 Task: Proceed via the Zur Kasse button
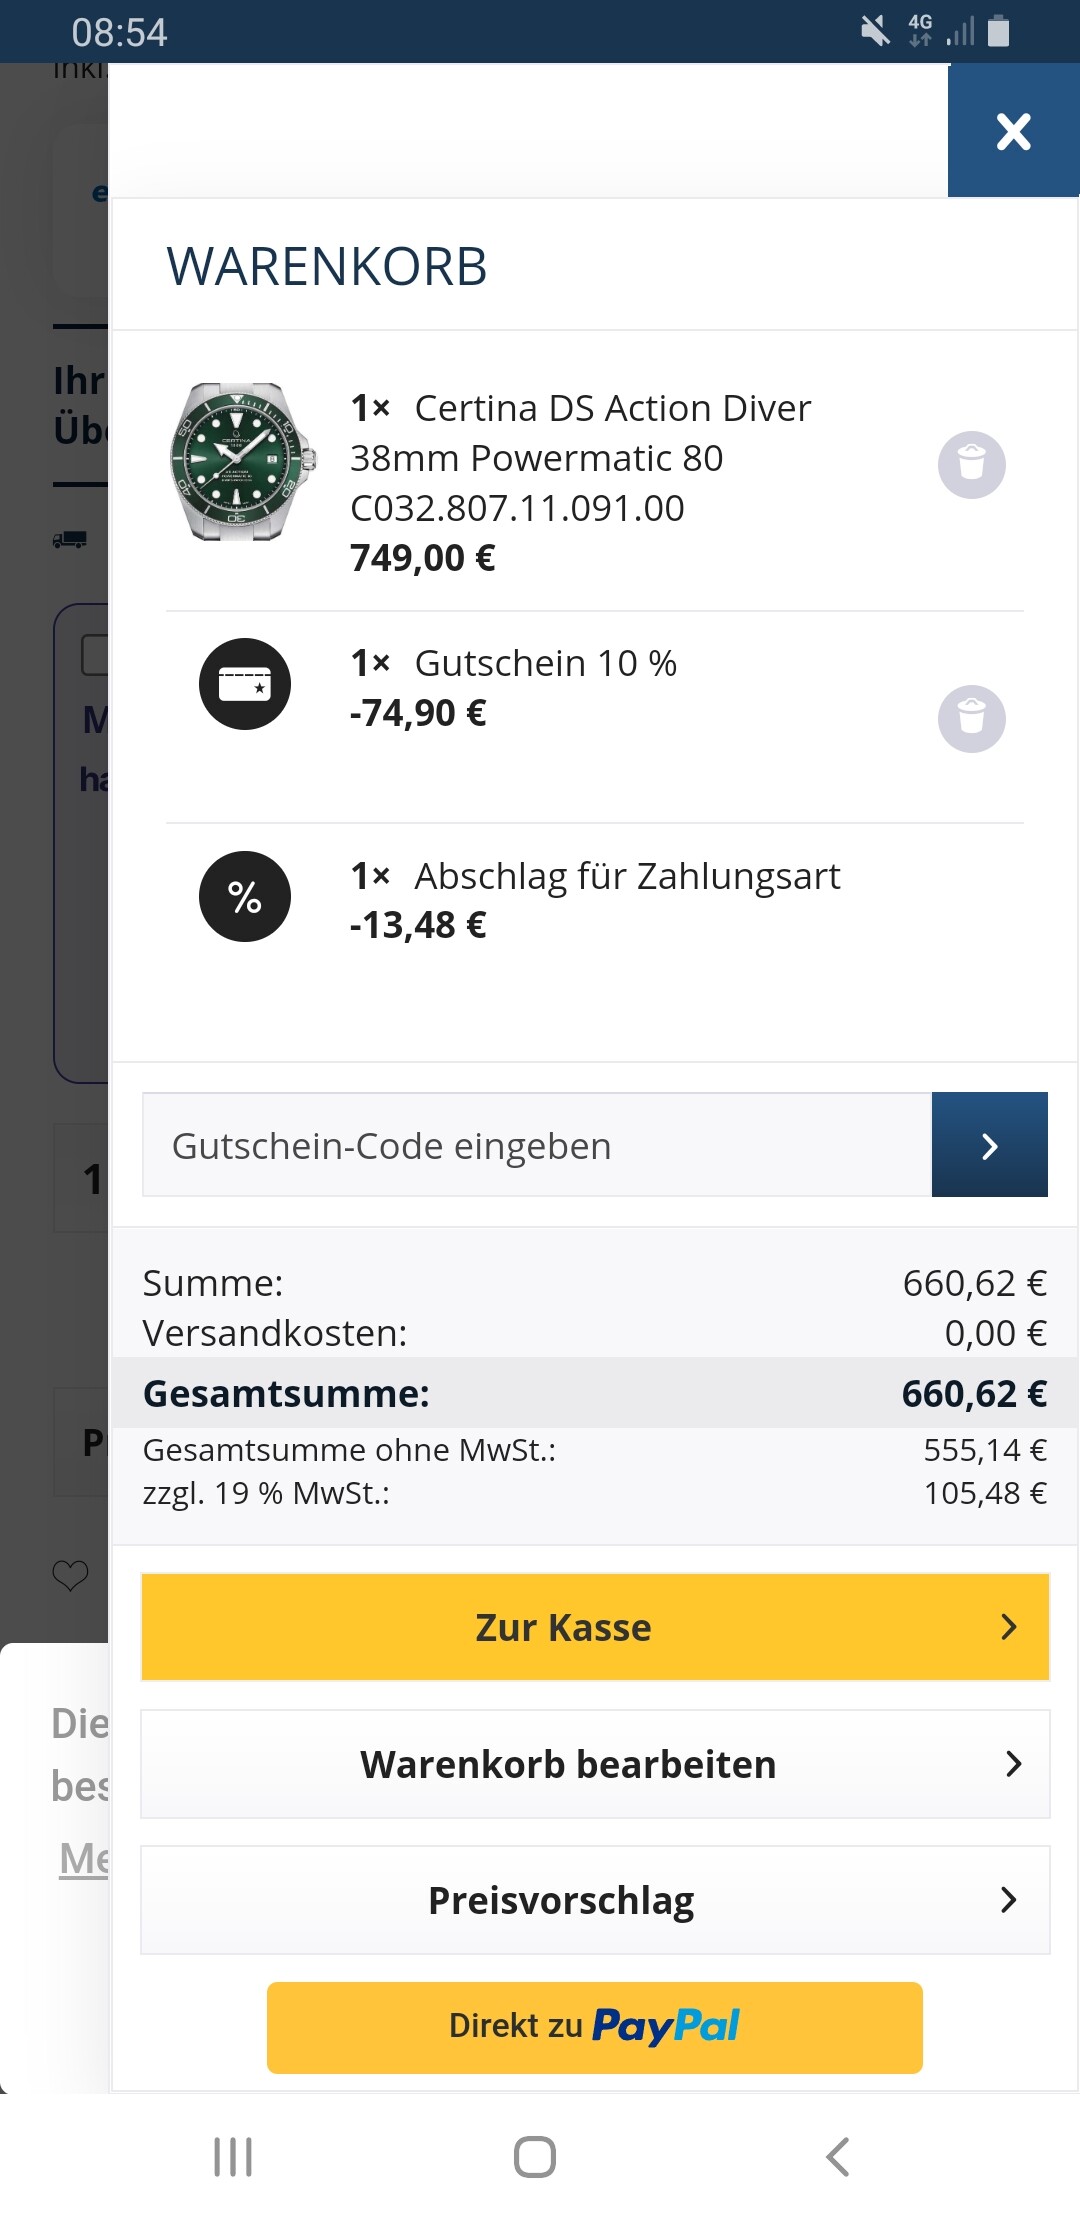(595, 1627)
